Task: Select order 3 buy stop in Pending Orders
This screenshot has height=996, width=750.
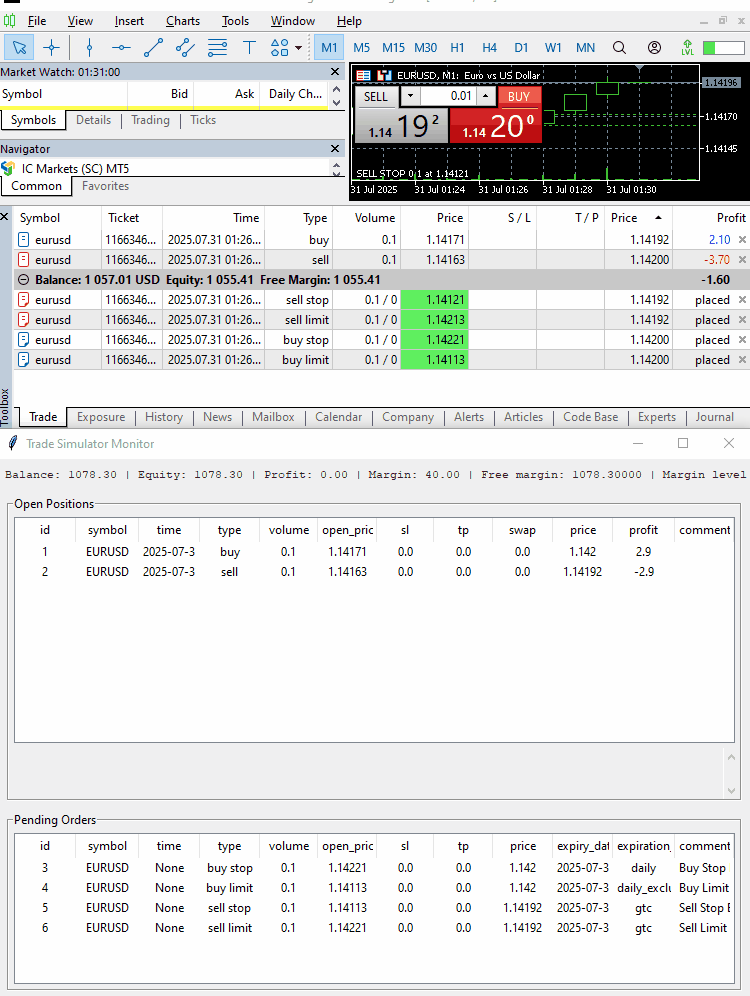Action: click(374, 868)
